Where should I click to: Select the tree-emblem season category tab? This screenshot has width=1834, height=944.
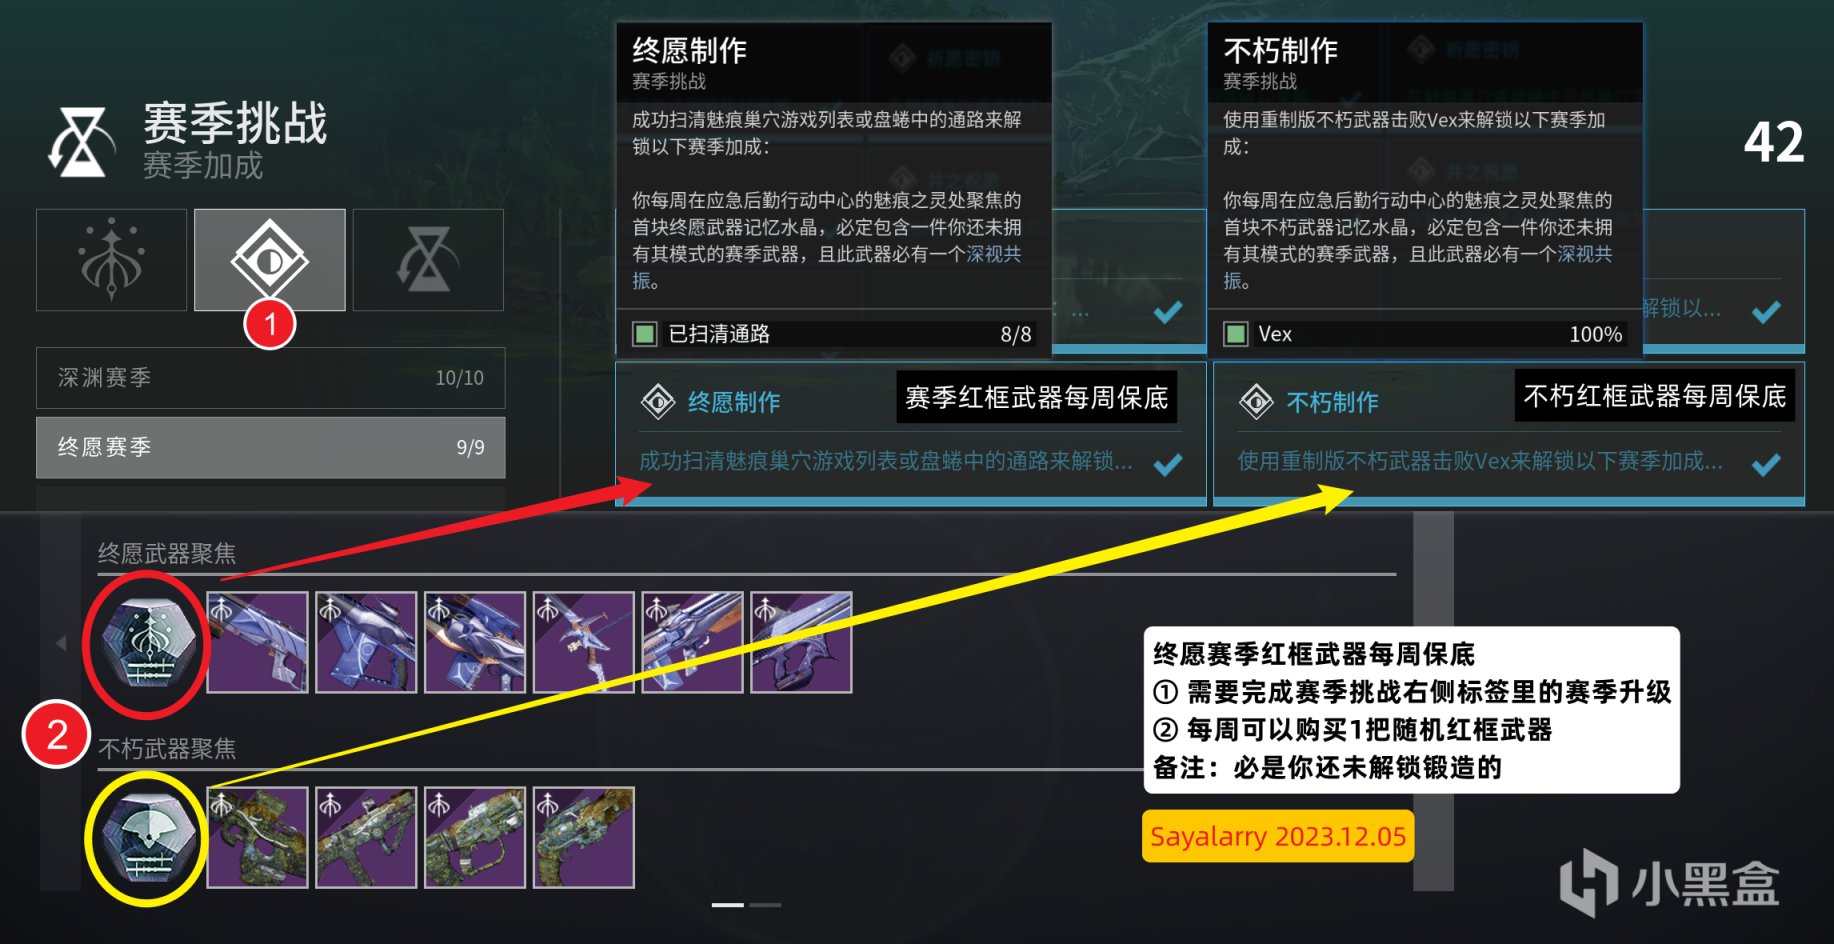(x=111, y=260)
